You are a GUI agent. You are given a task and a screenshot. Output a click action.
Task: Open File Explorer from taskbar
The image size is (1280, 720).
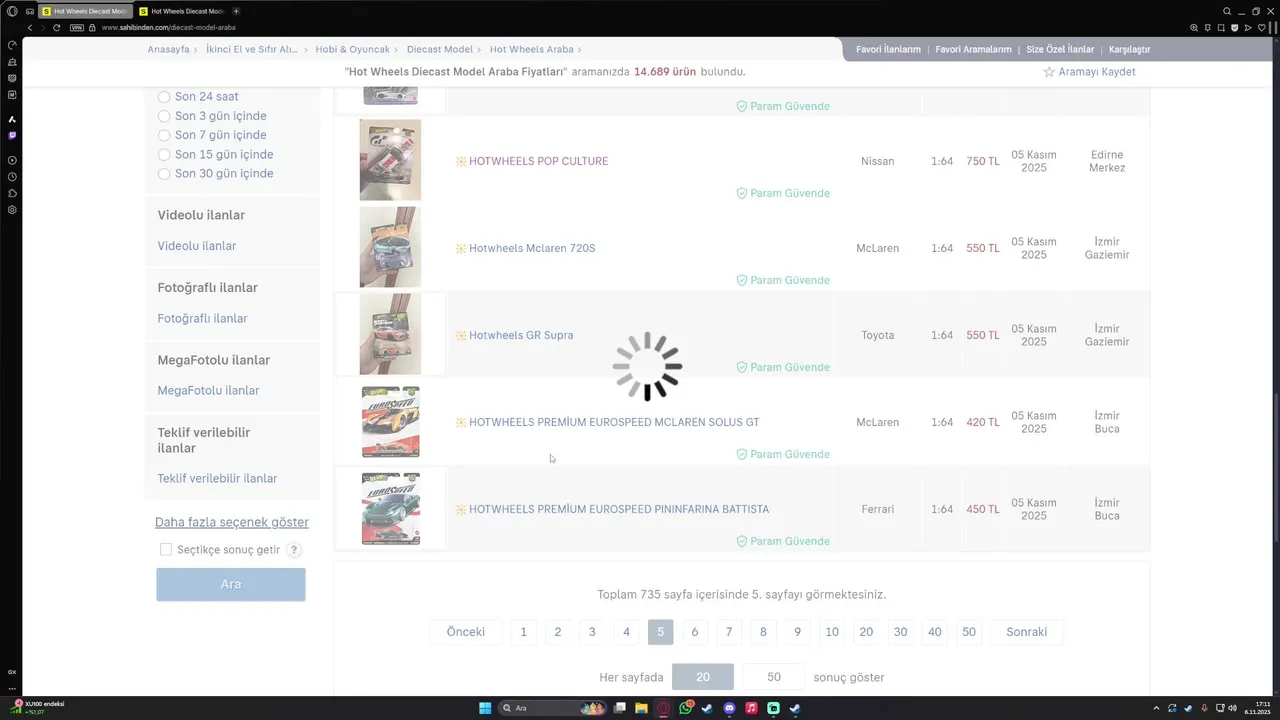[641, 708]
